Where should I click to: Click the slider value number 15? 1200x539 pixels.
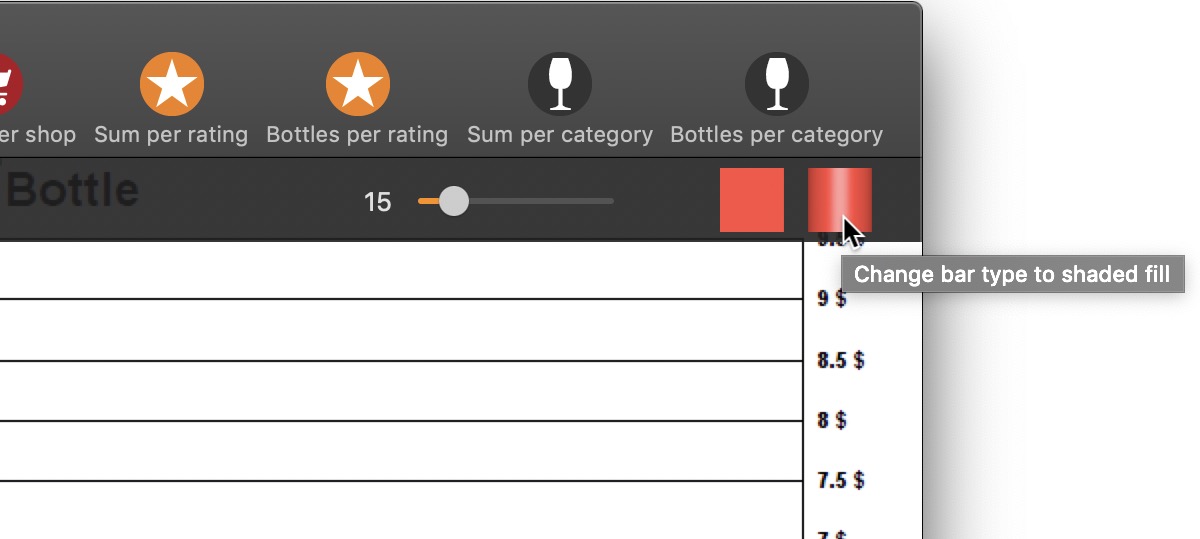377,202
